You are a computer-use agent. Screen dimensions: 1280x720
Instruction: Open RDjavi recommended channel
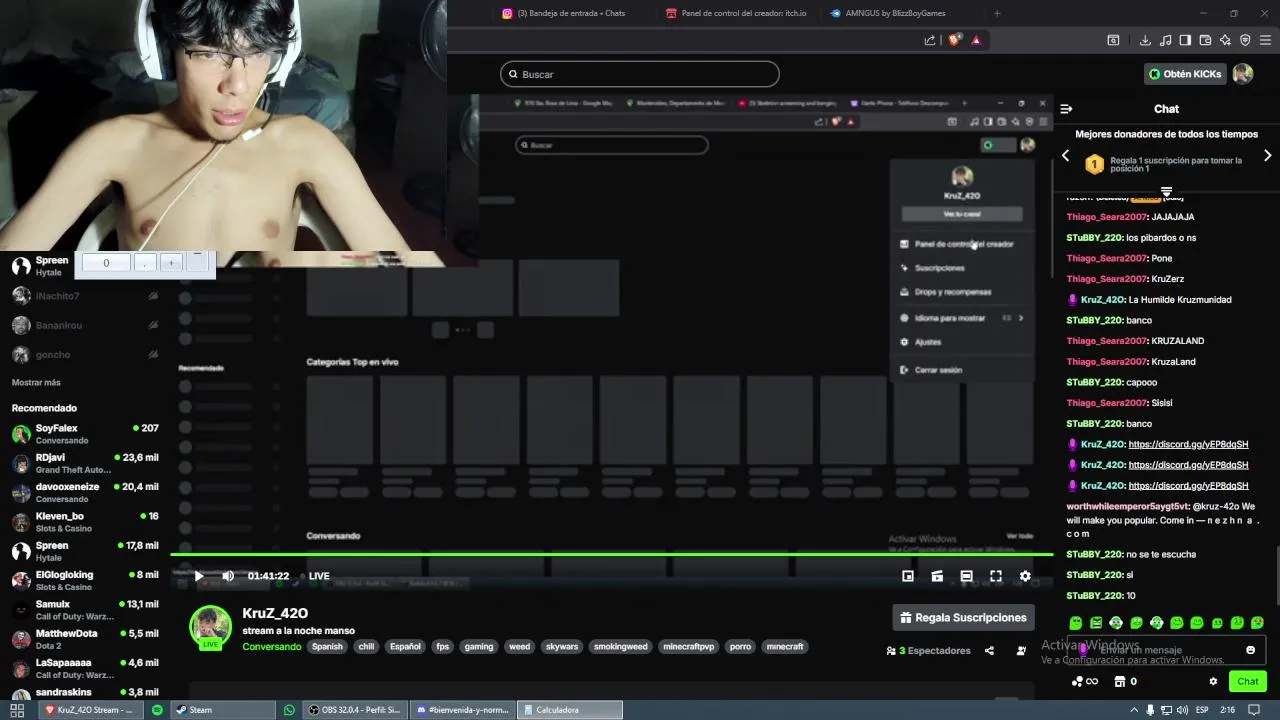pyautogui.click(x=85, y=463)
